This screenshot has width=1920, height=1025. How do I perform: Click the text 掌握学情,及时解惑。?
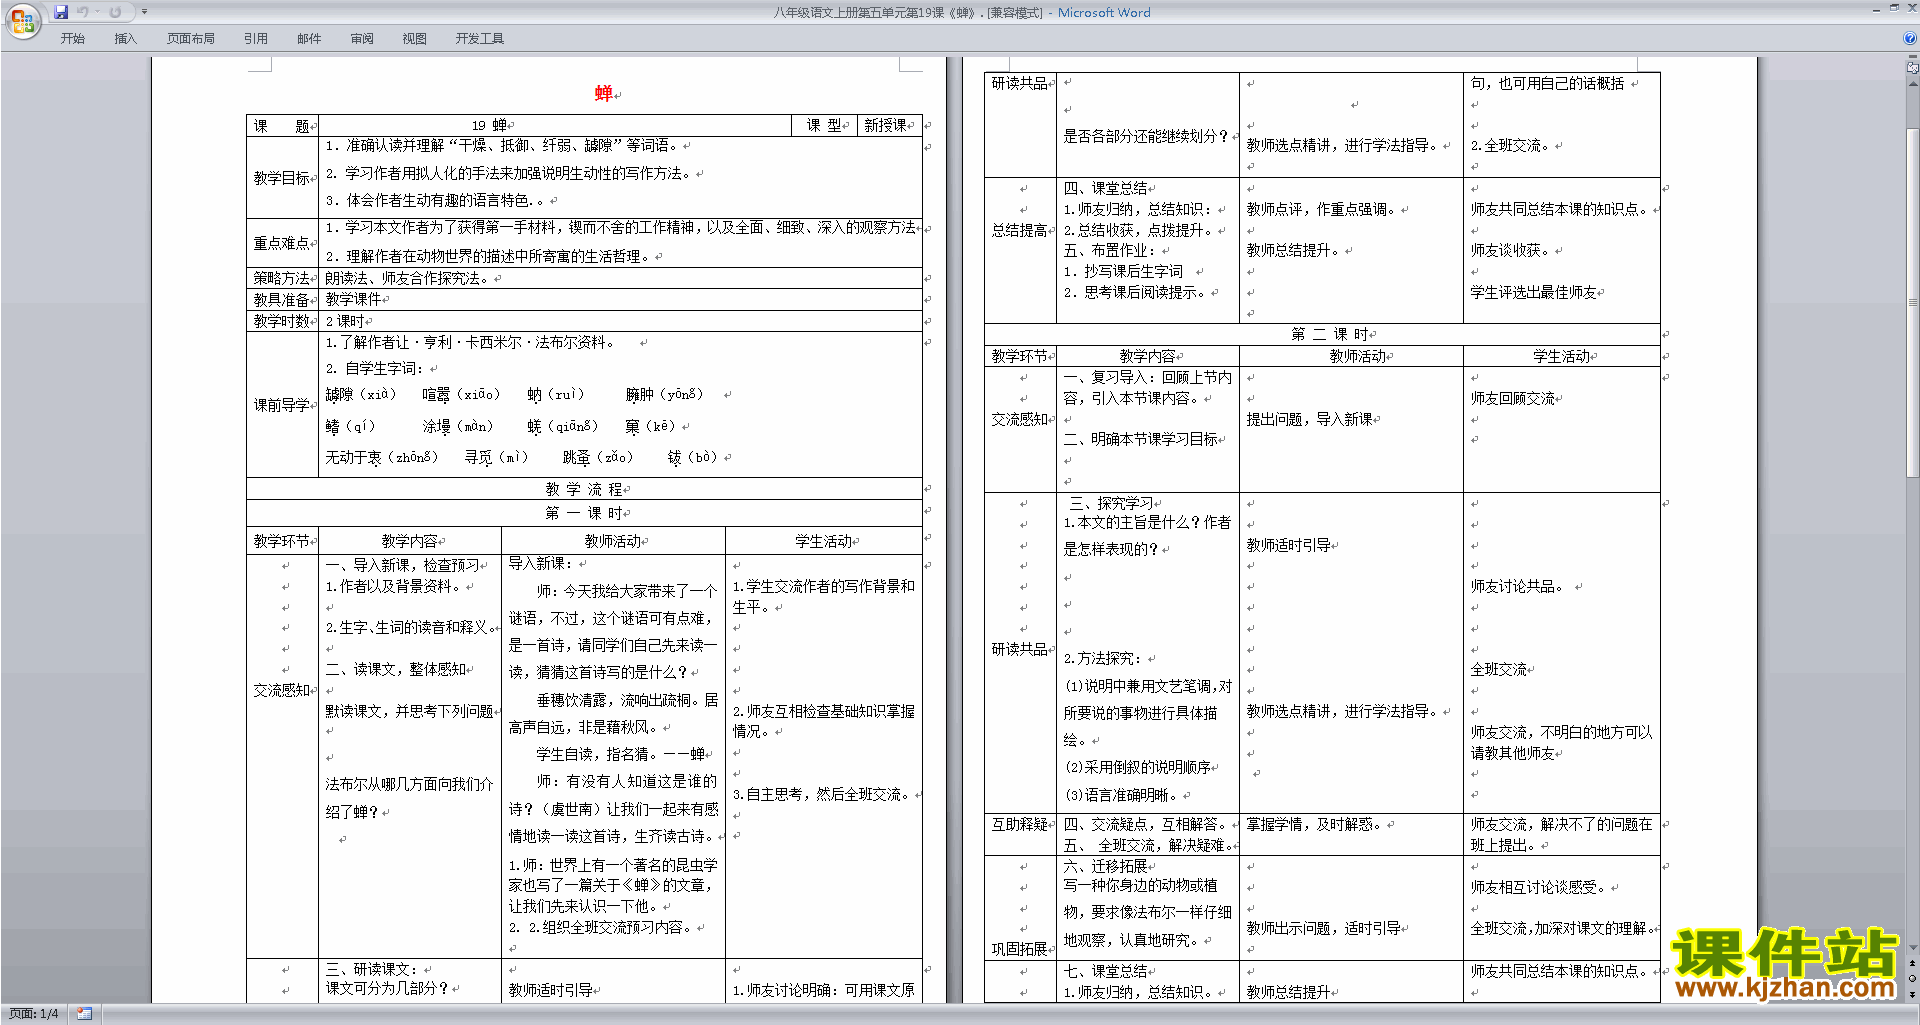pos(1316,824)
